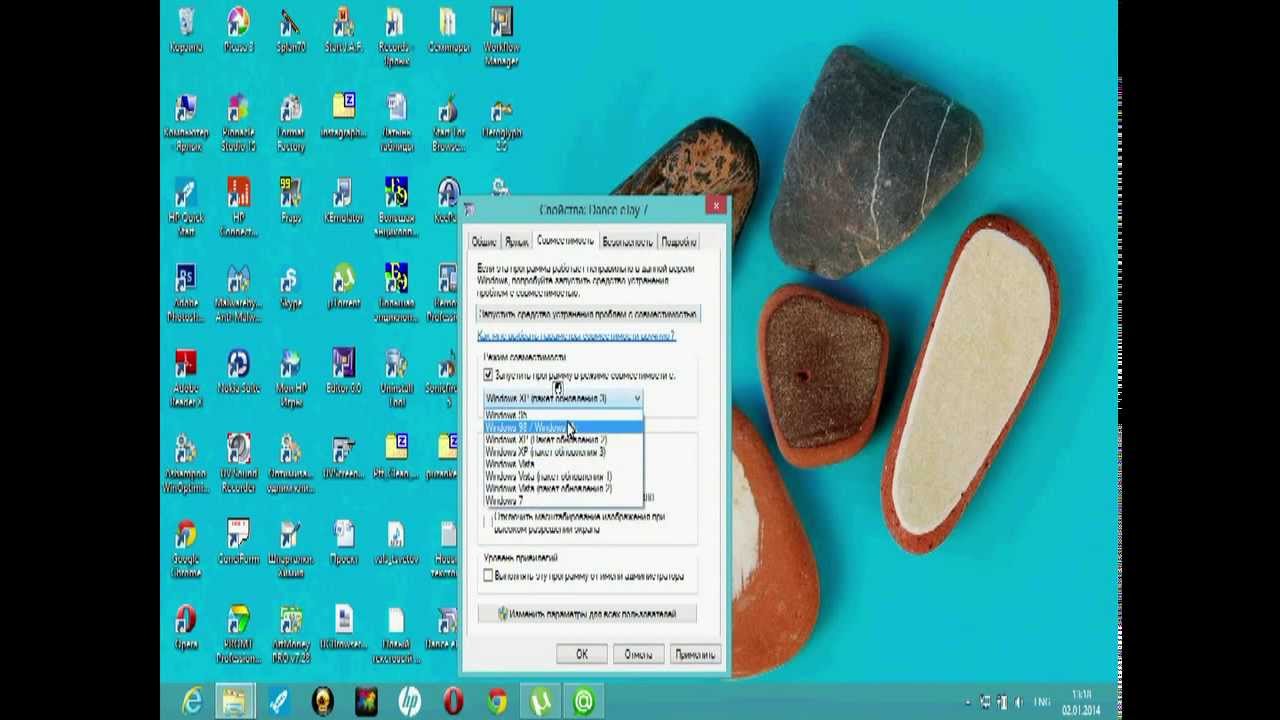Screen dimensions: 1280x720
Task: Click the Применить button
Action: [695, 654]
